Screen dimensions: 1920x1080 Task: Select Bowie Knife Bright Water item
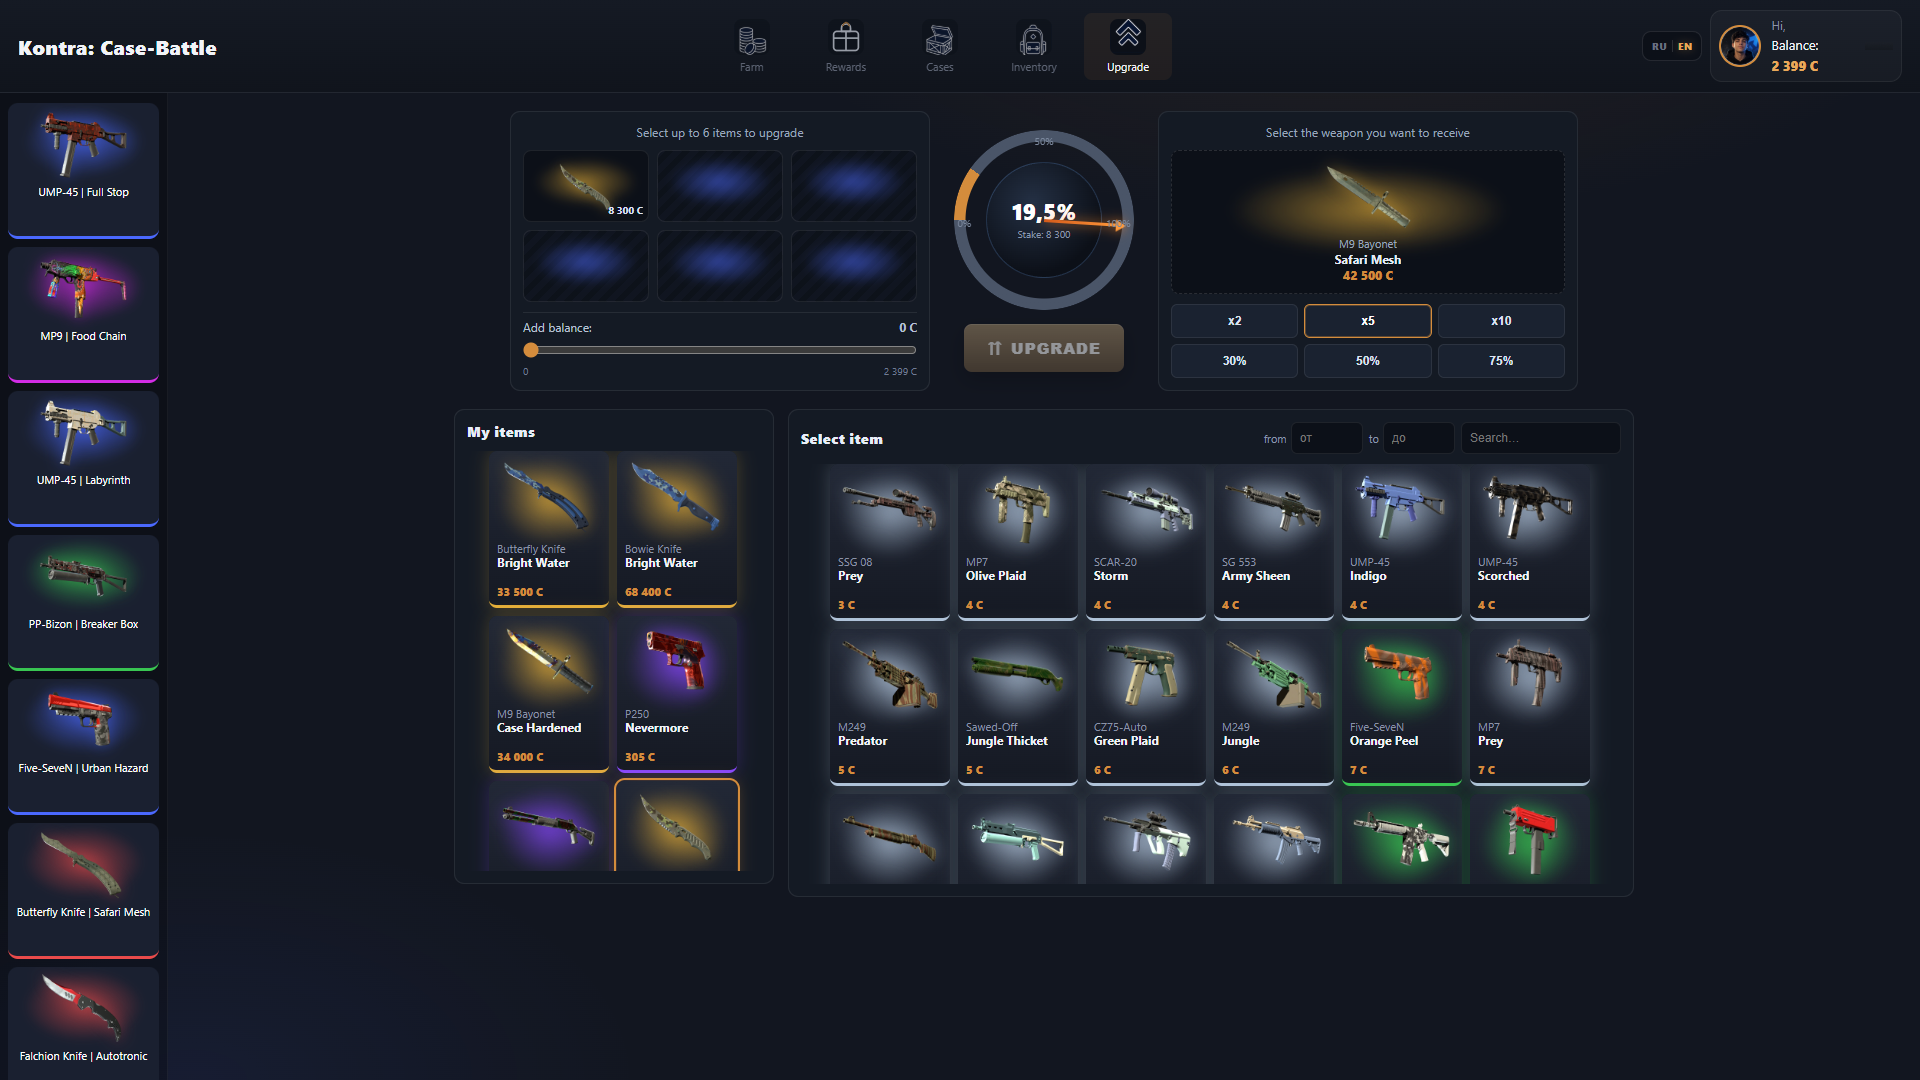pyautogui.click(x=677, y=529)
